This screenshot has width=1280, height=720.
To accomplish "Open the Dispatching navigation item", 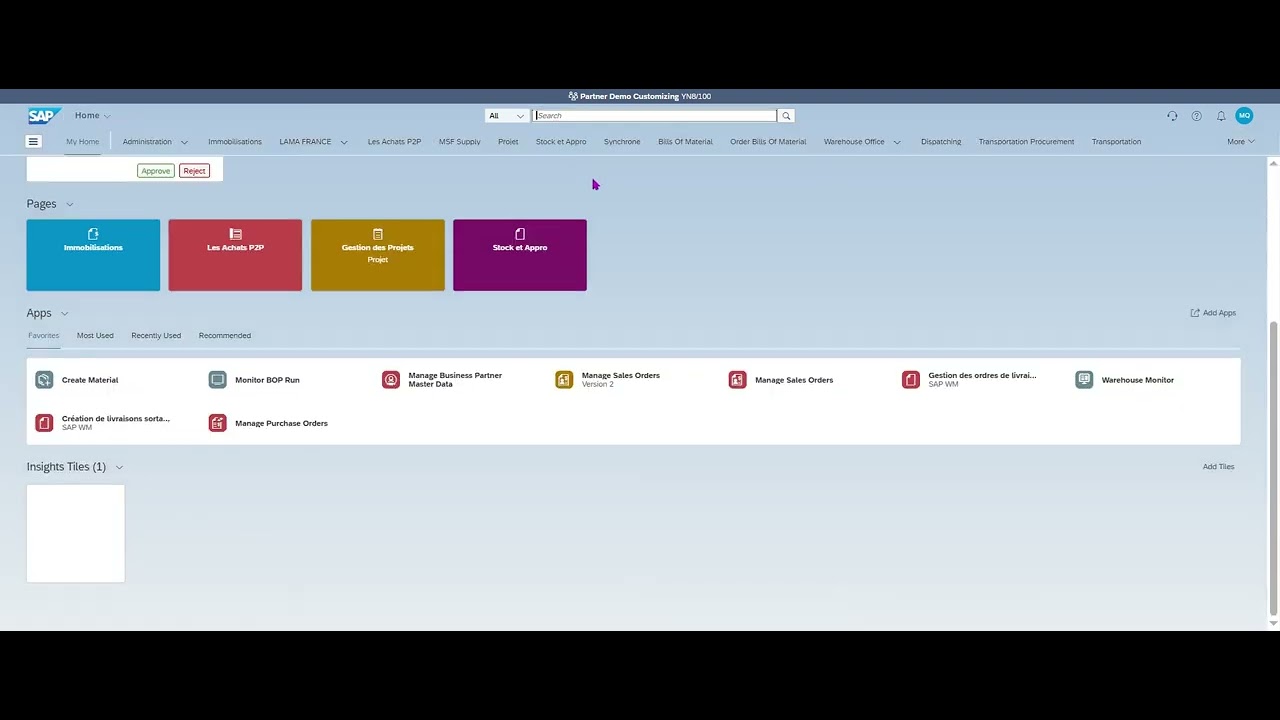I will click(941, 142).
